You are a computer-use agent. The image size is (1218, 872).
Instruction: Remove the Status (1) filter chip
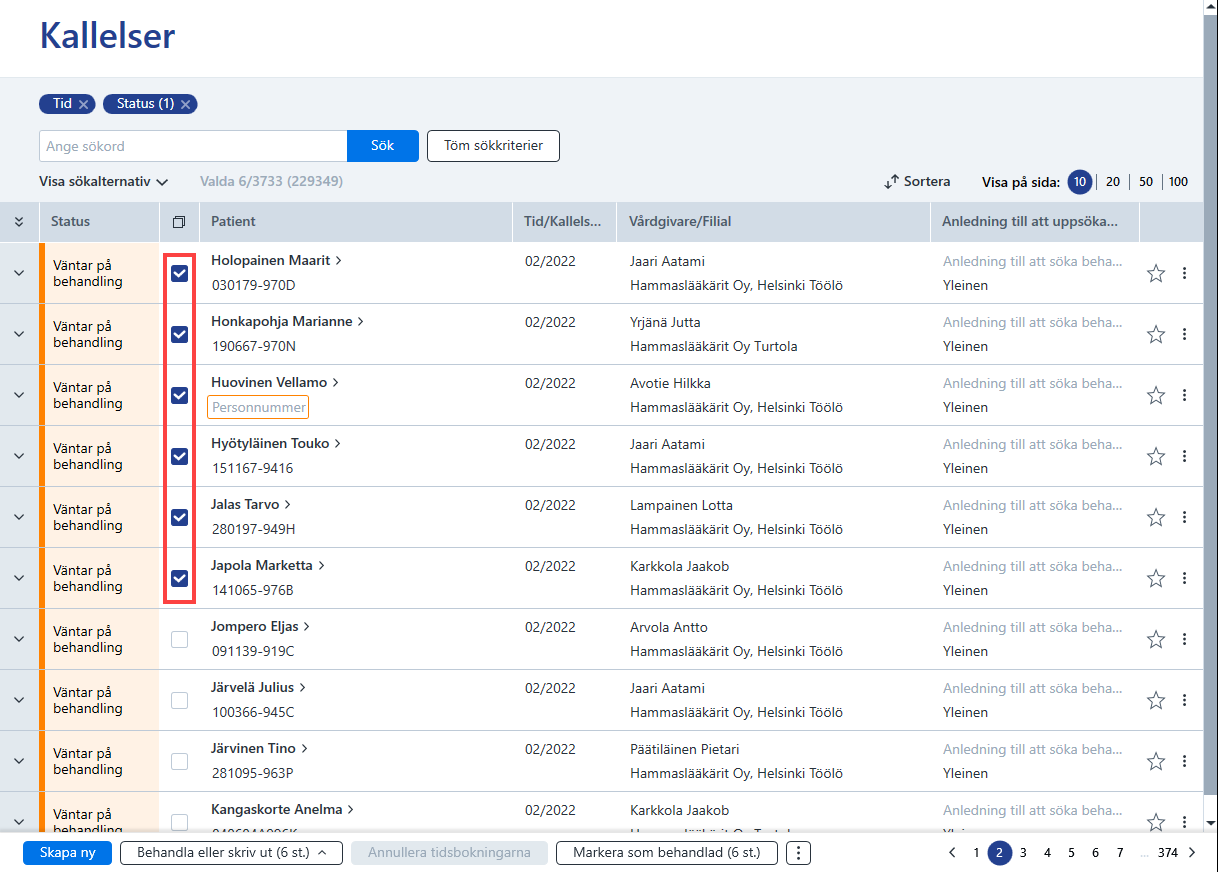[x=186, y=104]
